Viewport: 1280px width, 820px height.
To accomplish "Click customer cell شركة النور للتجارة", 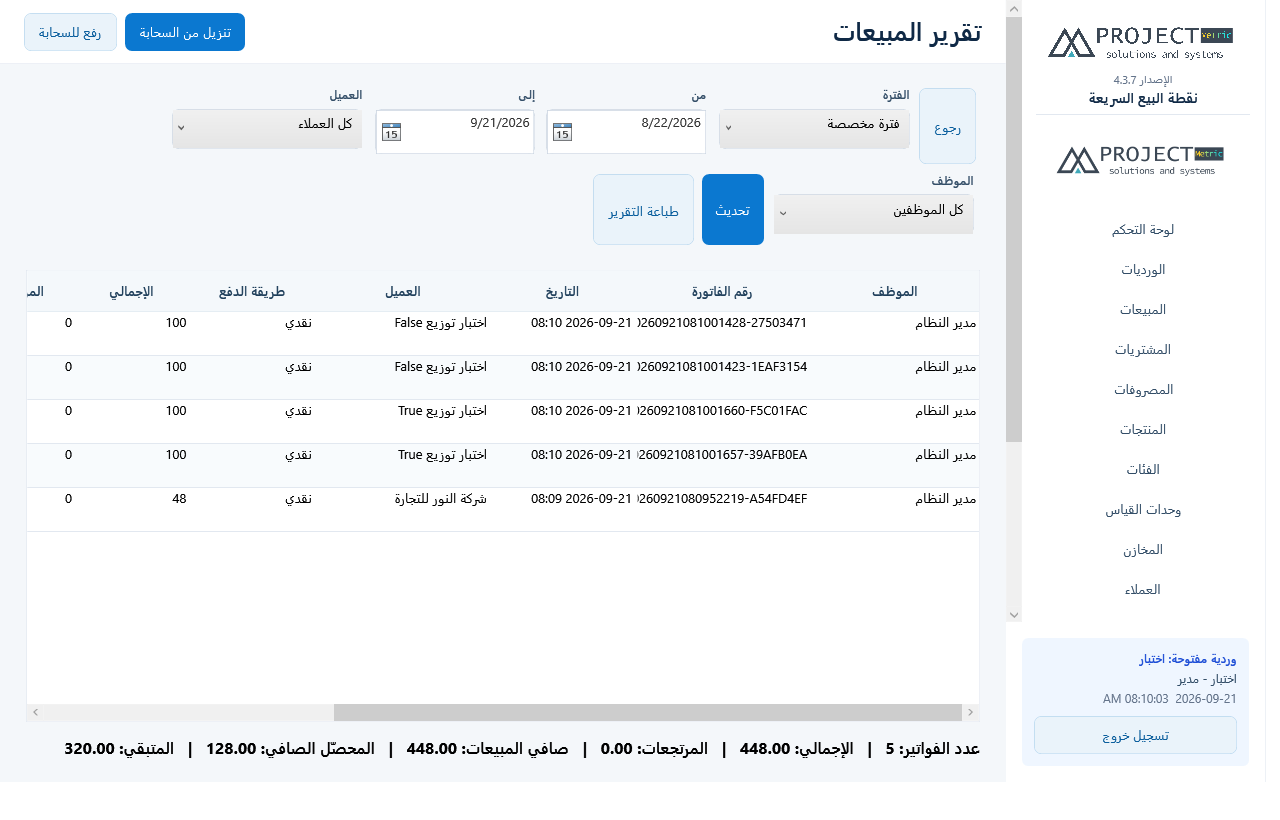I will pyautogui.click(x=441, y=499).
